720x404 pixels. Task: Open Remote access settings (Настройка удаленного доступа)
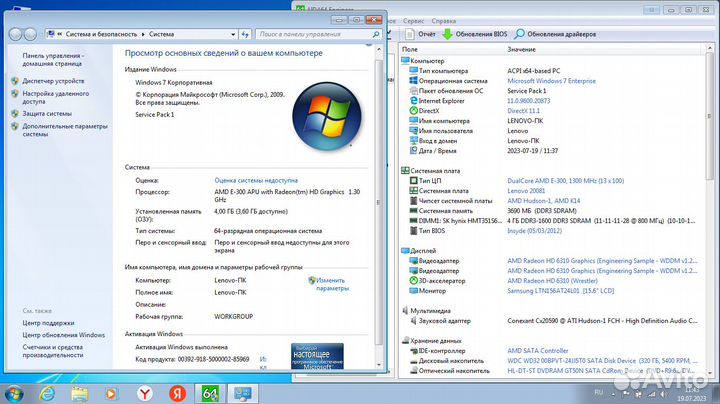56,97
